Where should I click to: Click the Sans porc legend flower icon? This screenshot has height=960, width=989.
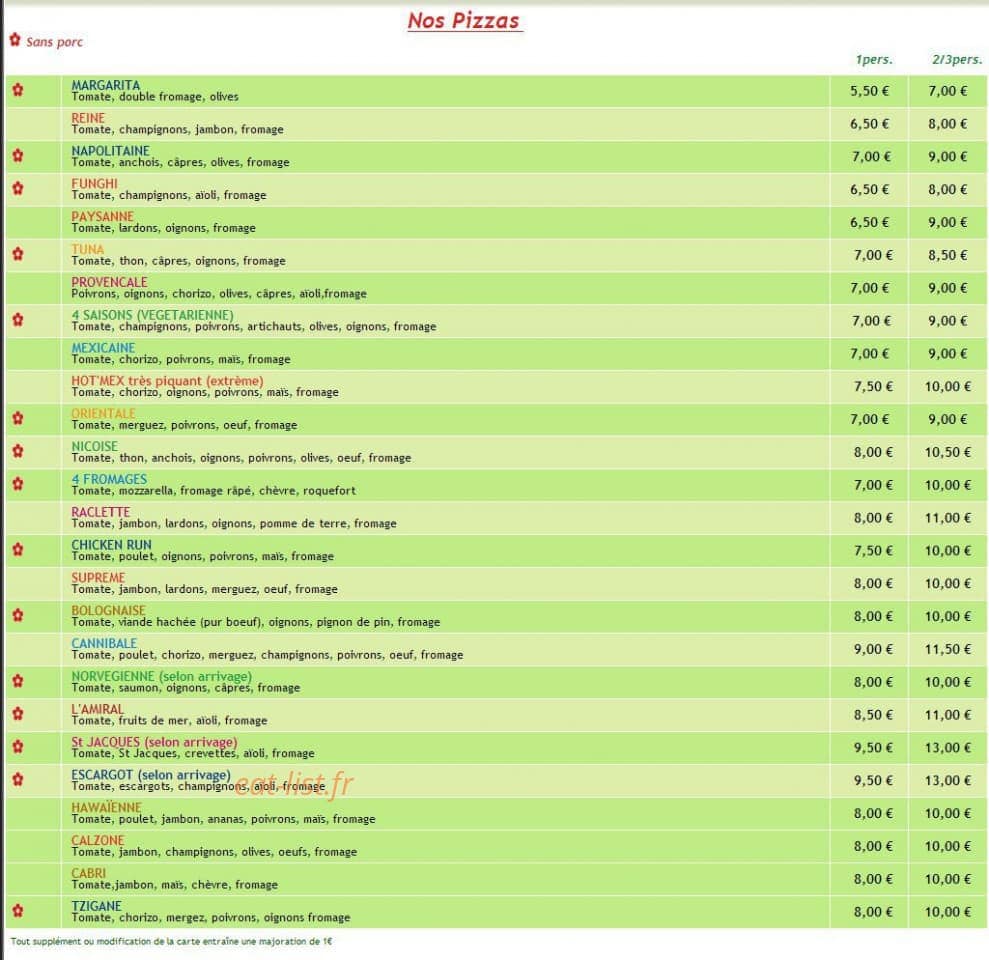[15, 40]
